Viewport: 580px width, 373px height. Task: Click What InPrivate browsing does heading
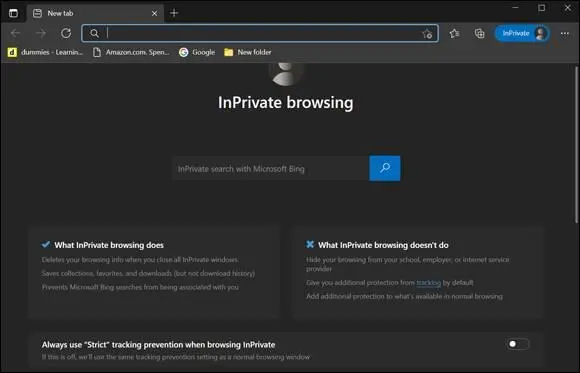[x=109, y=245]
